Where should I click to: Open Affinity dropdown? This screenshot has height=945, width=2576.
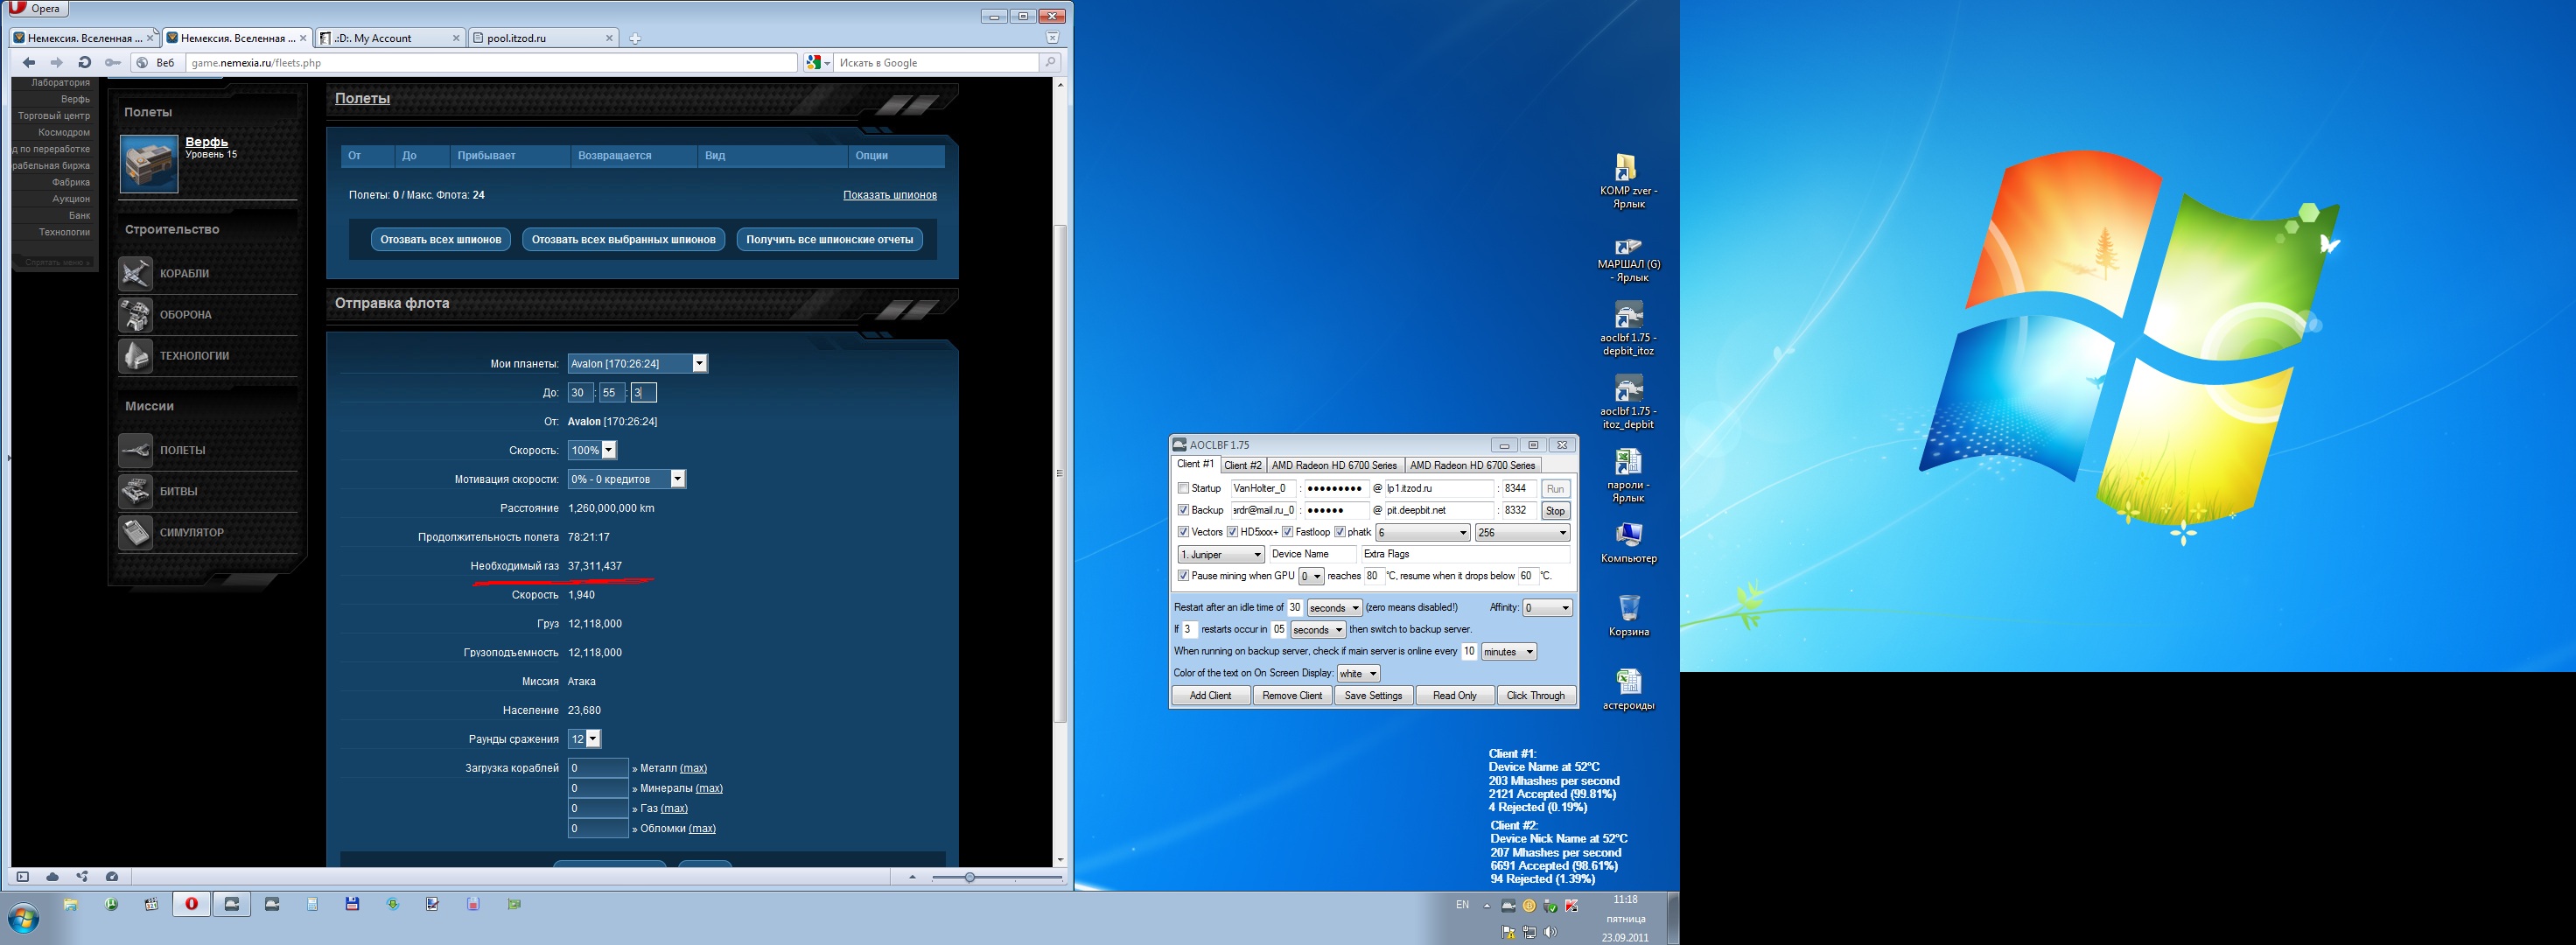pos(1547,608)
